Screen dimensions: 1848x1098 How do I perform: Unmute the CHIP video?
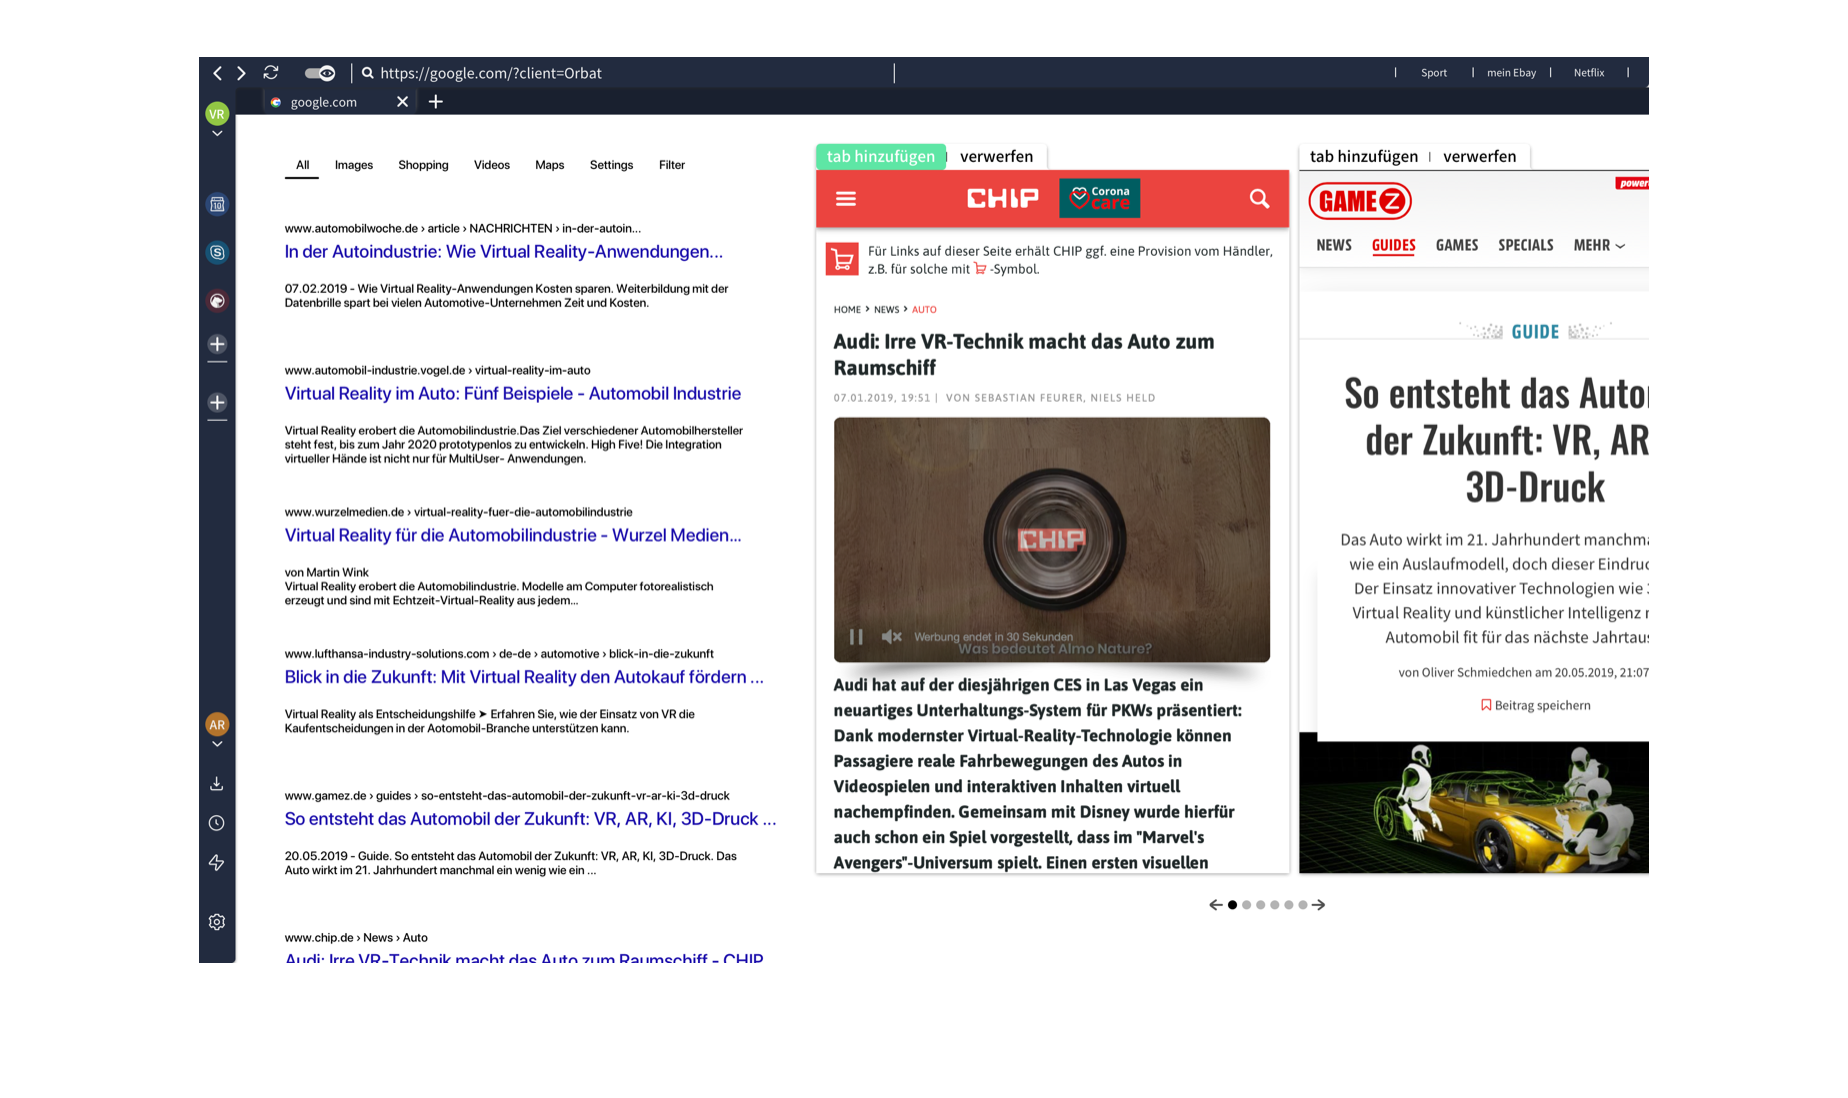[x=891, y=637]
